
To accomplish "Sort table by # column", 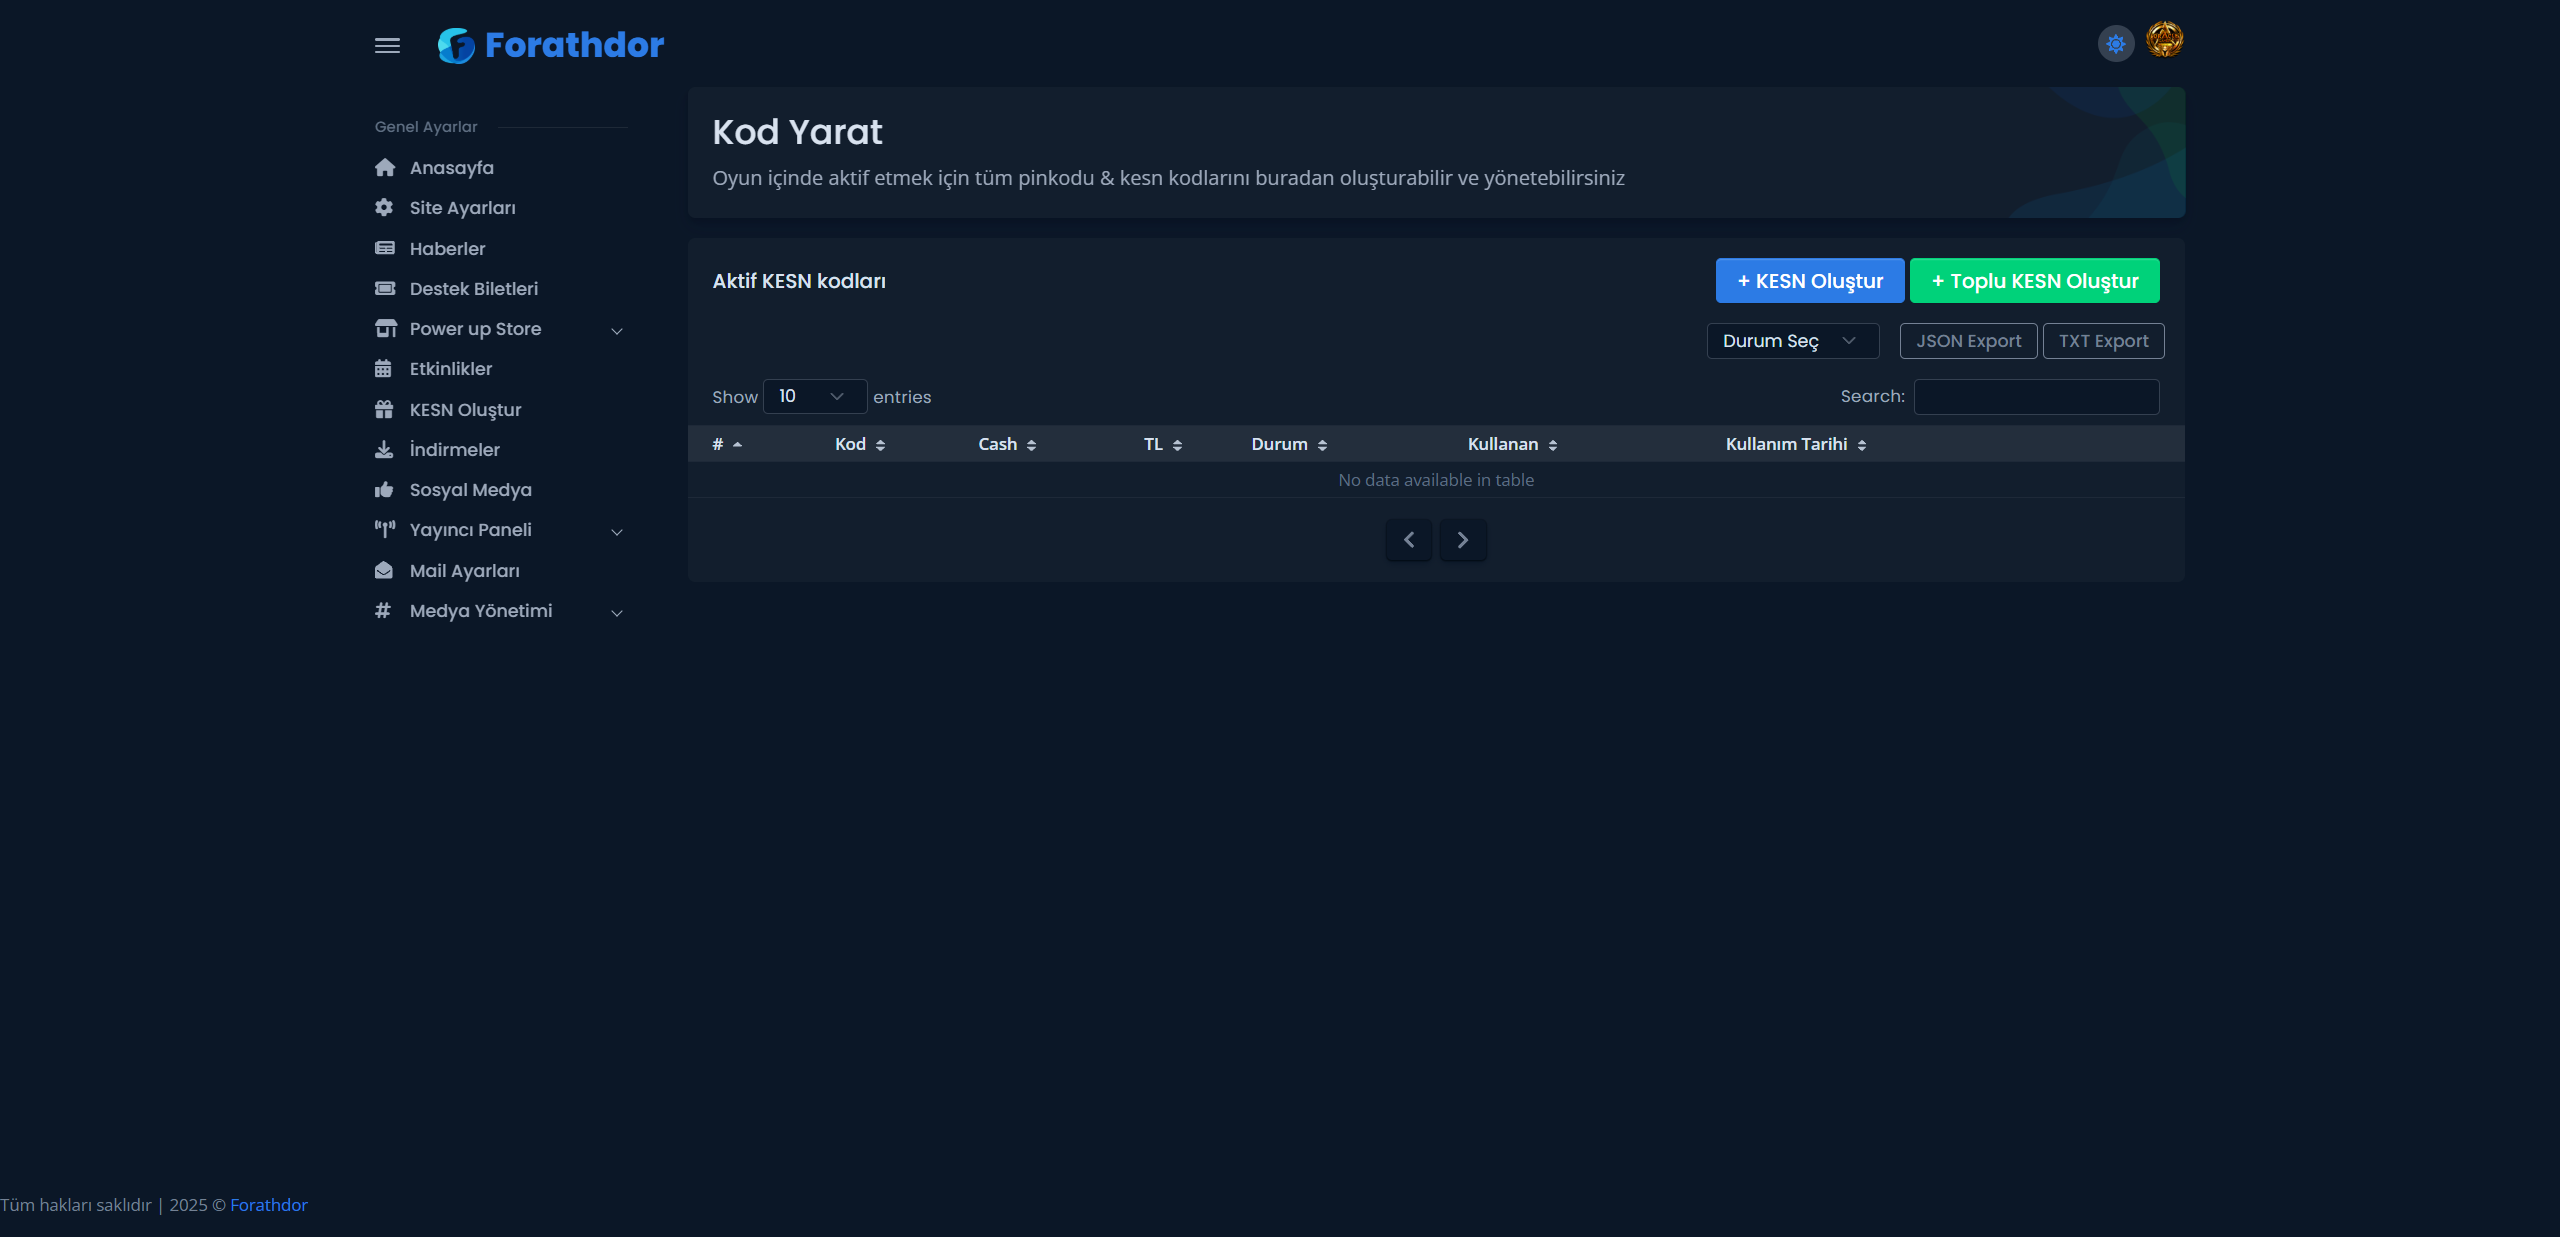I will point(727,444).
